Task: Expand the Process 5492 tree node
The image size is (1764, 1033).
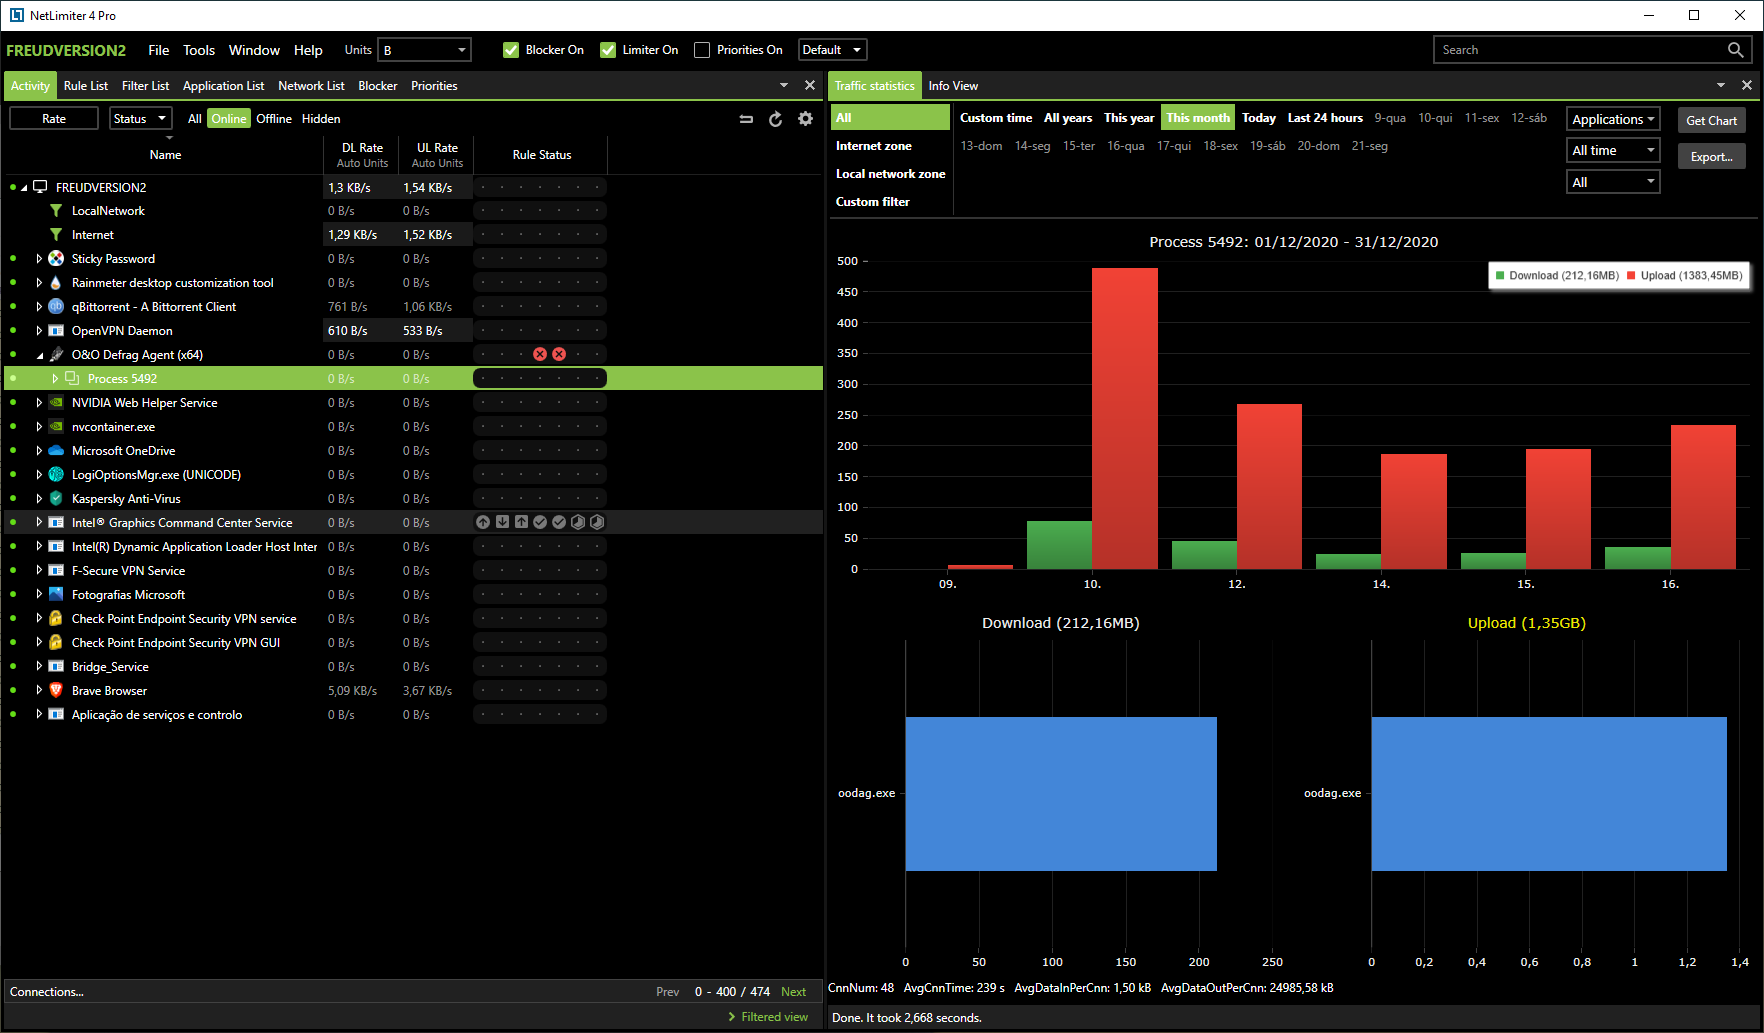Action: pos(55,379)
